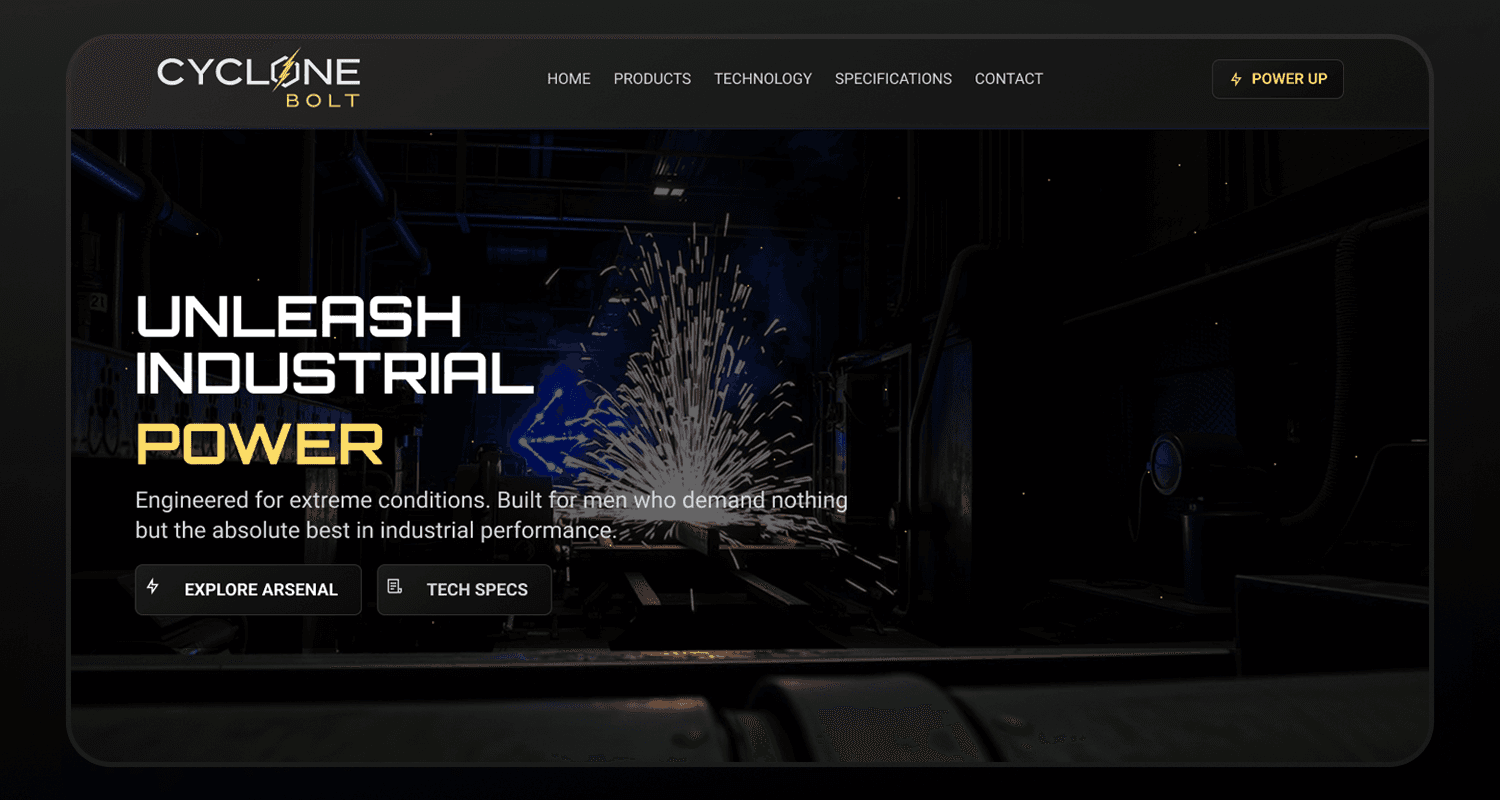
Task: Go to the CONTACT page
Action: coord(1008,78)
